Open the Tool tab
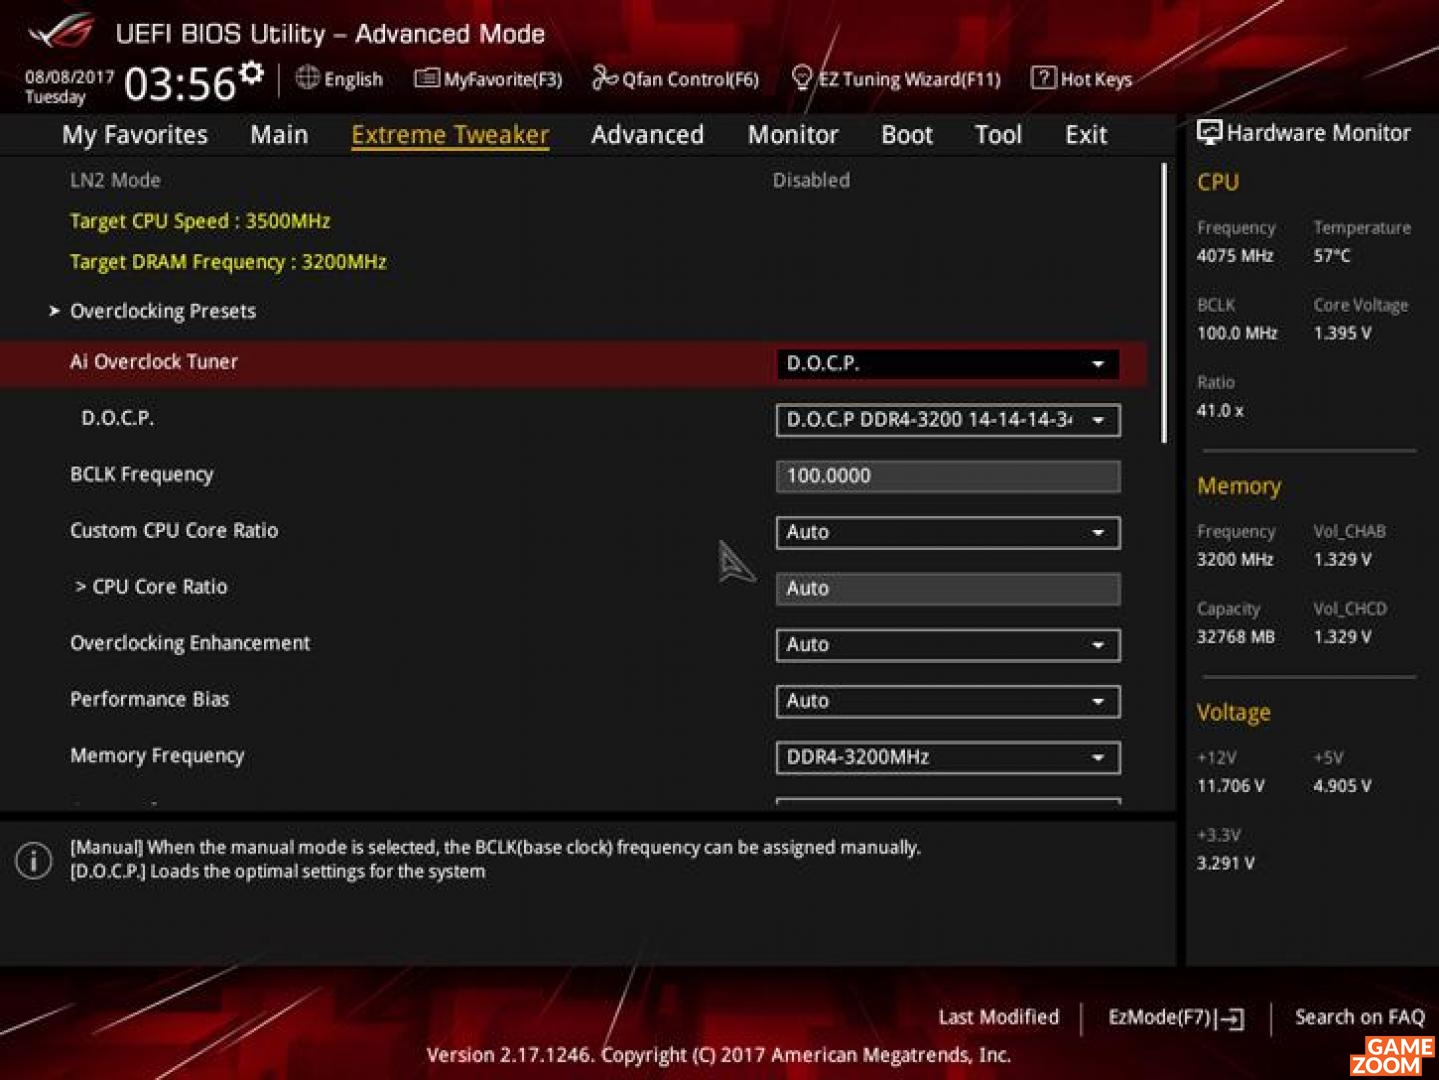1439x1080 pixels. 998,135
